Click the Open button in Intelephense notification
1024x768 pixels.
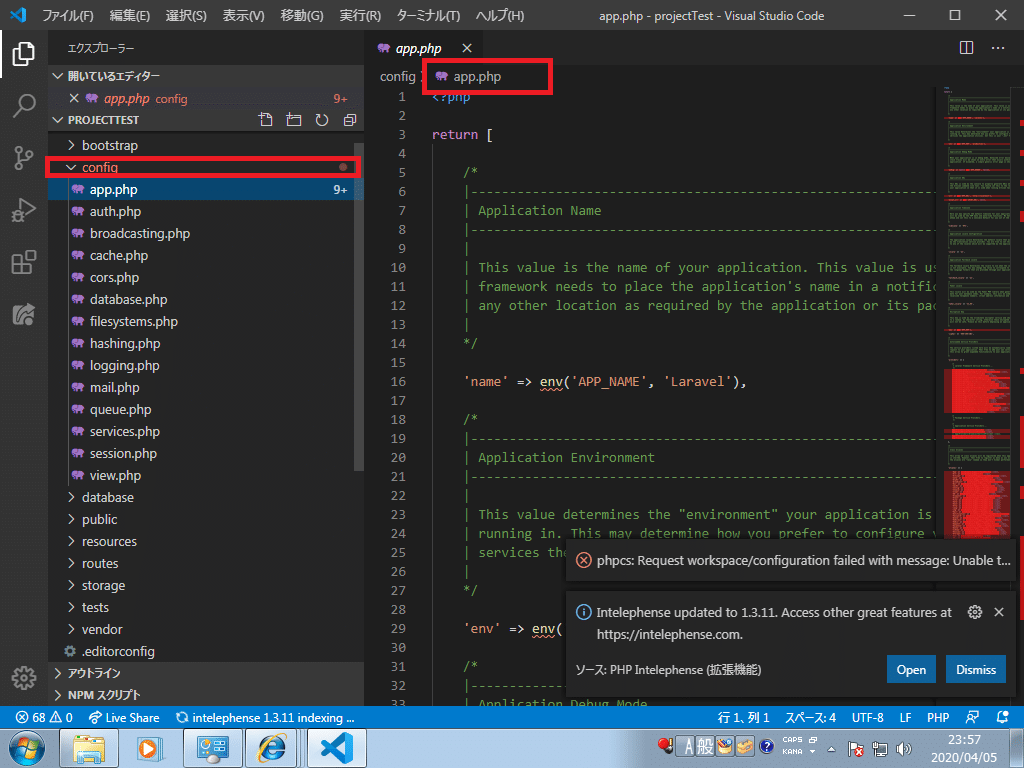911,669
